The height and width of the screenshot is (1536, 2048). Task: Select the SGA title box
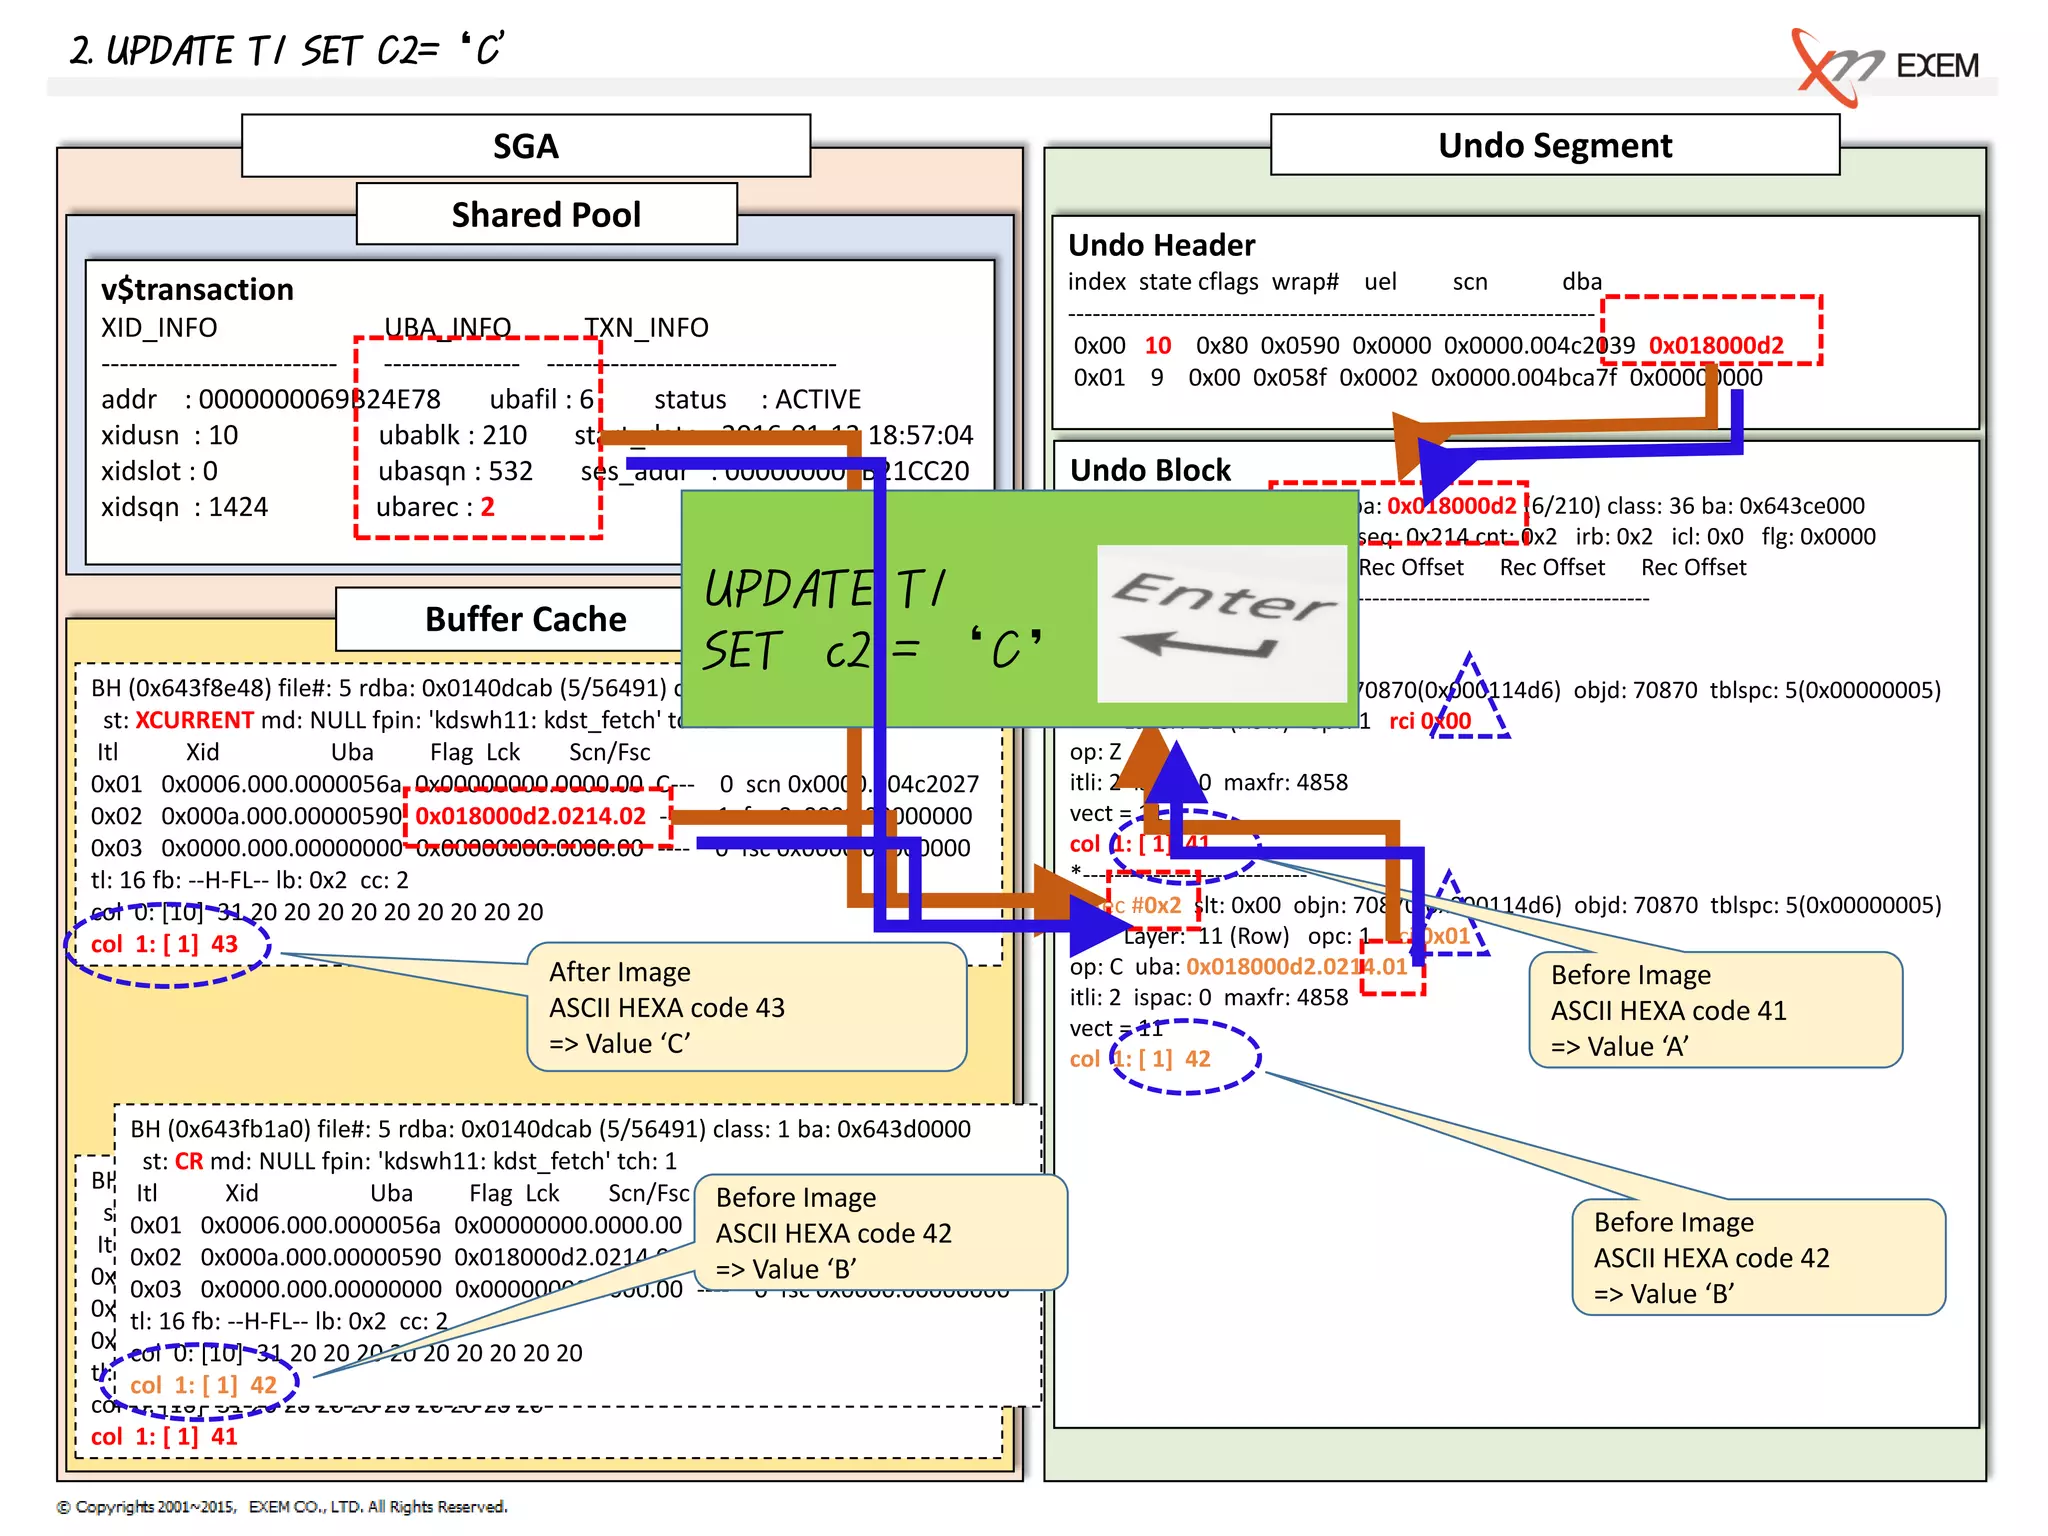pos(525,146)
